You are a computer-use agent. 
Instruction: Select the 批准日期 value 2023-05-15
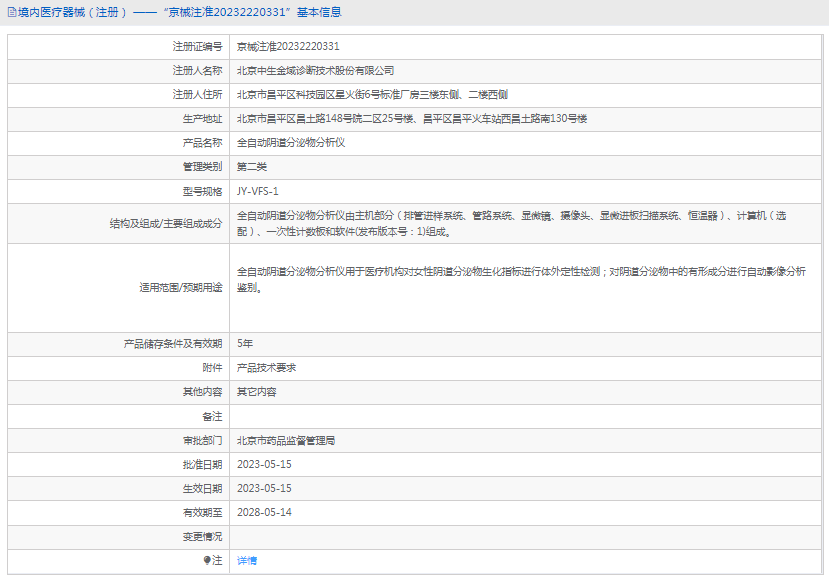(264, 465)
